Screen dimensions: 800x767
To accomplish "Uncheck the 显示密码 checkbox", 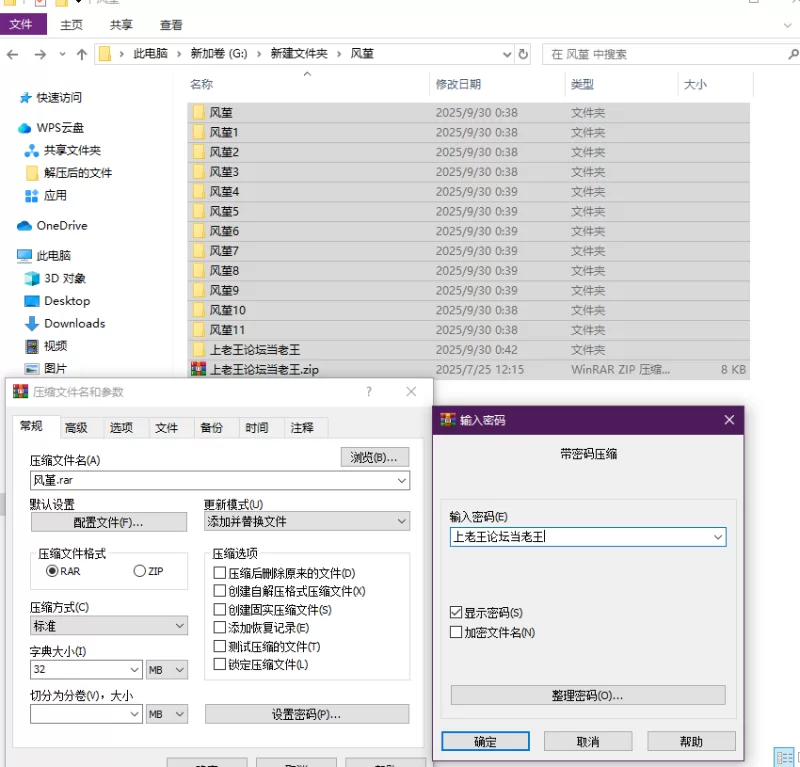I will pos(456,612).
